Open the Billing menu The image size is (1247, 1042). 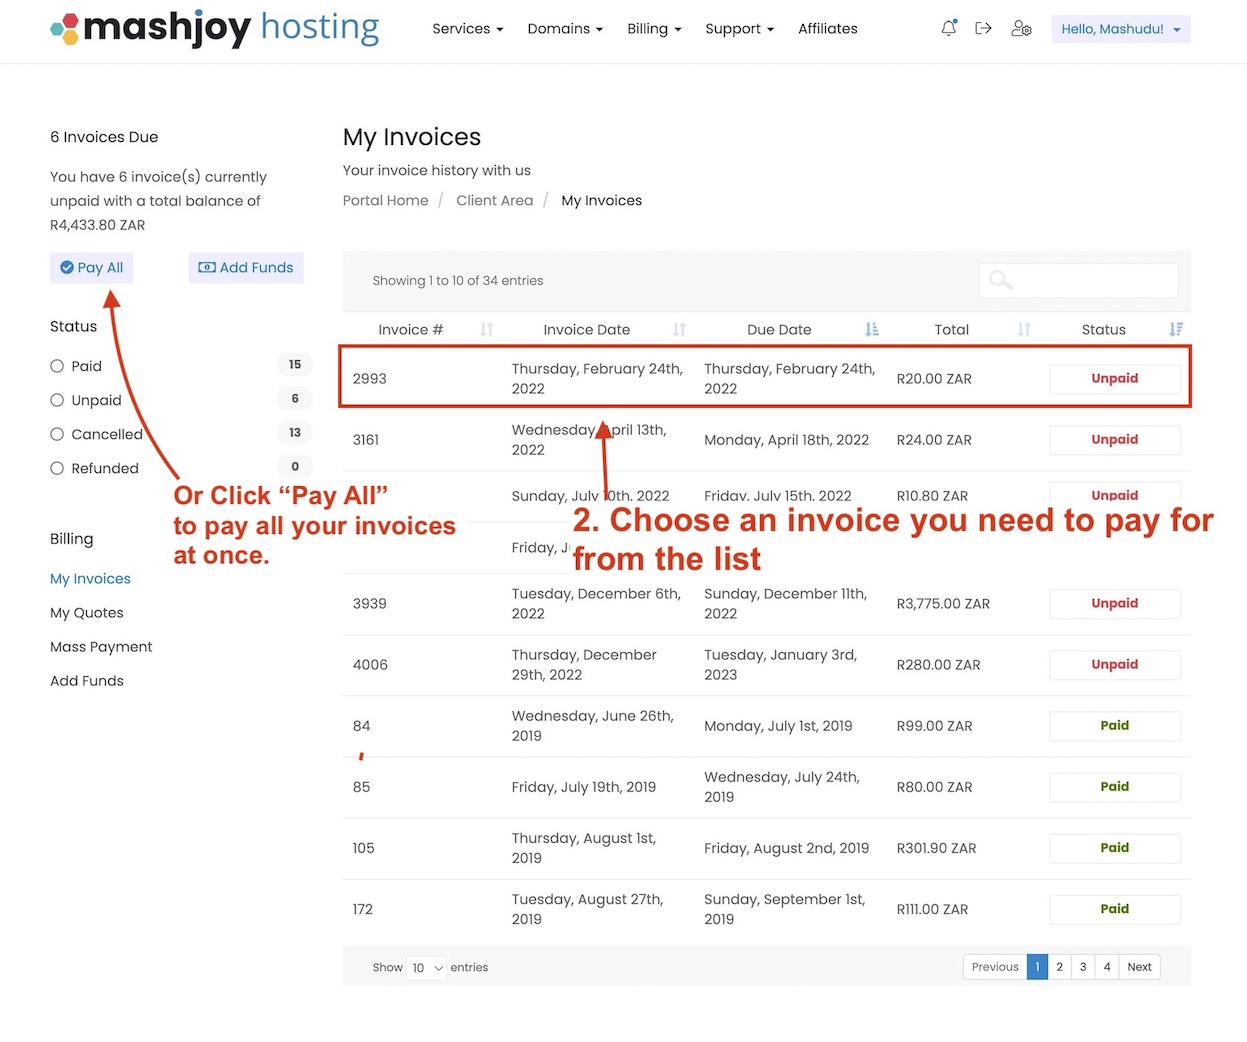coord(654,28)
